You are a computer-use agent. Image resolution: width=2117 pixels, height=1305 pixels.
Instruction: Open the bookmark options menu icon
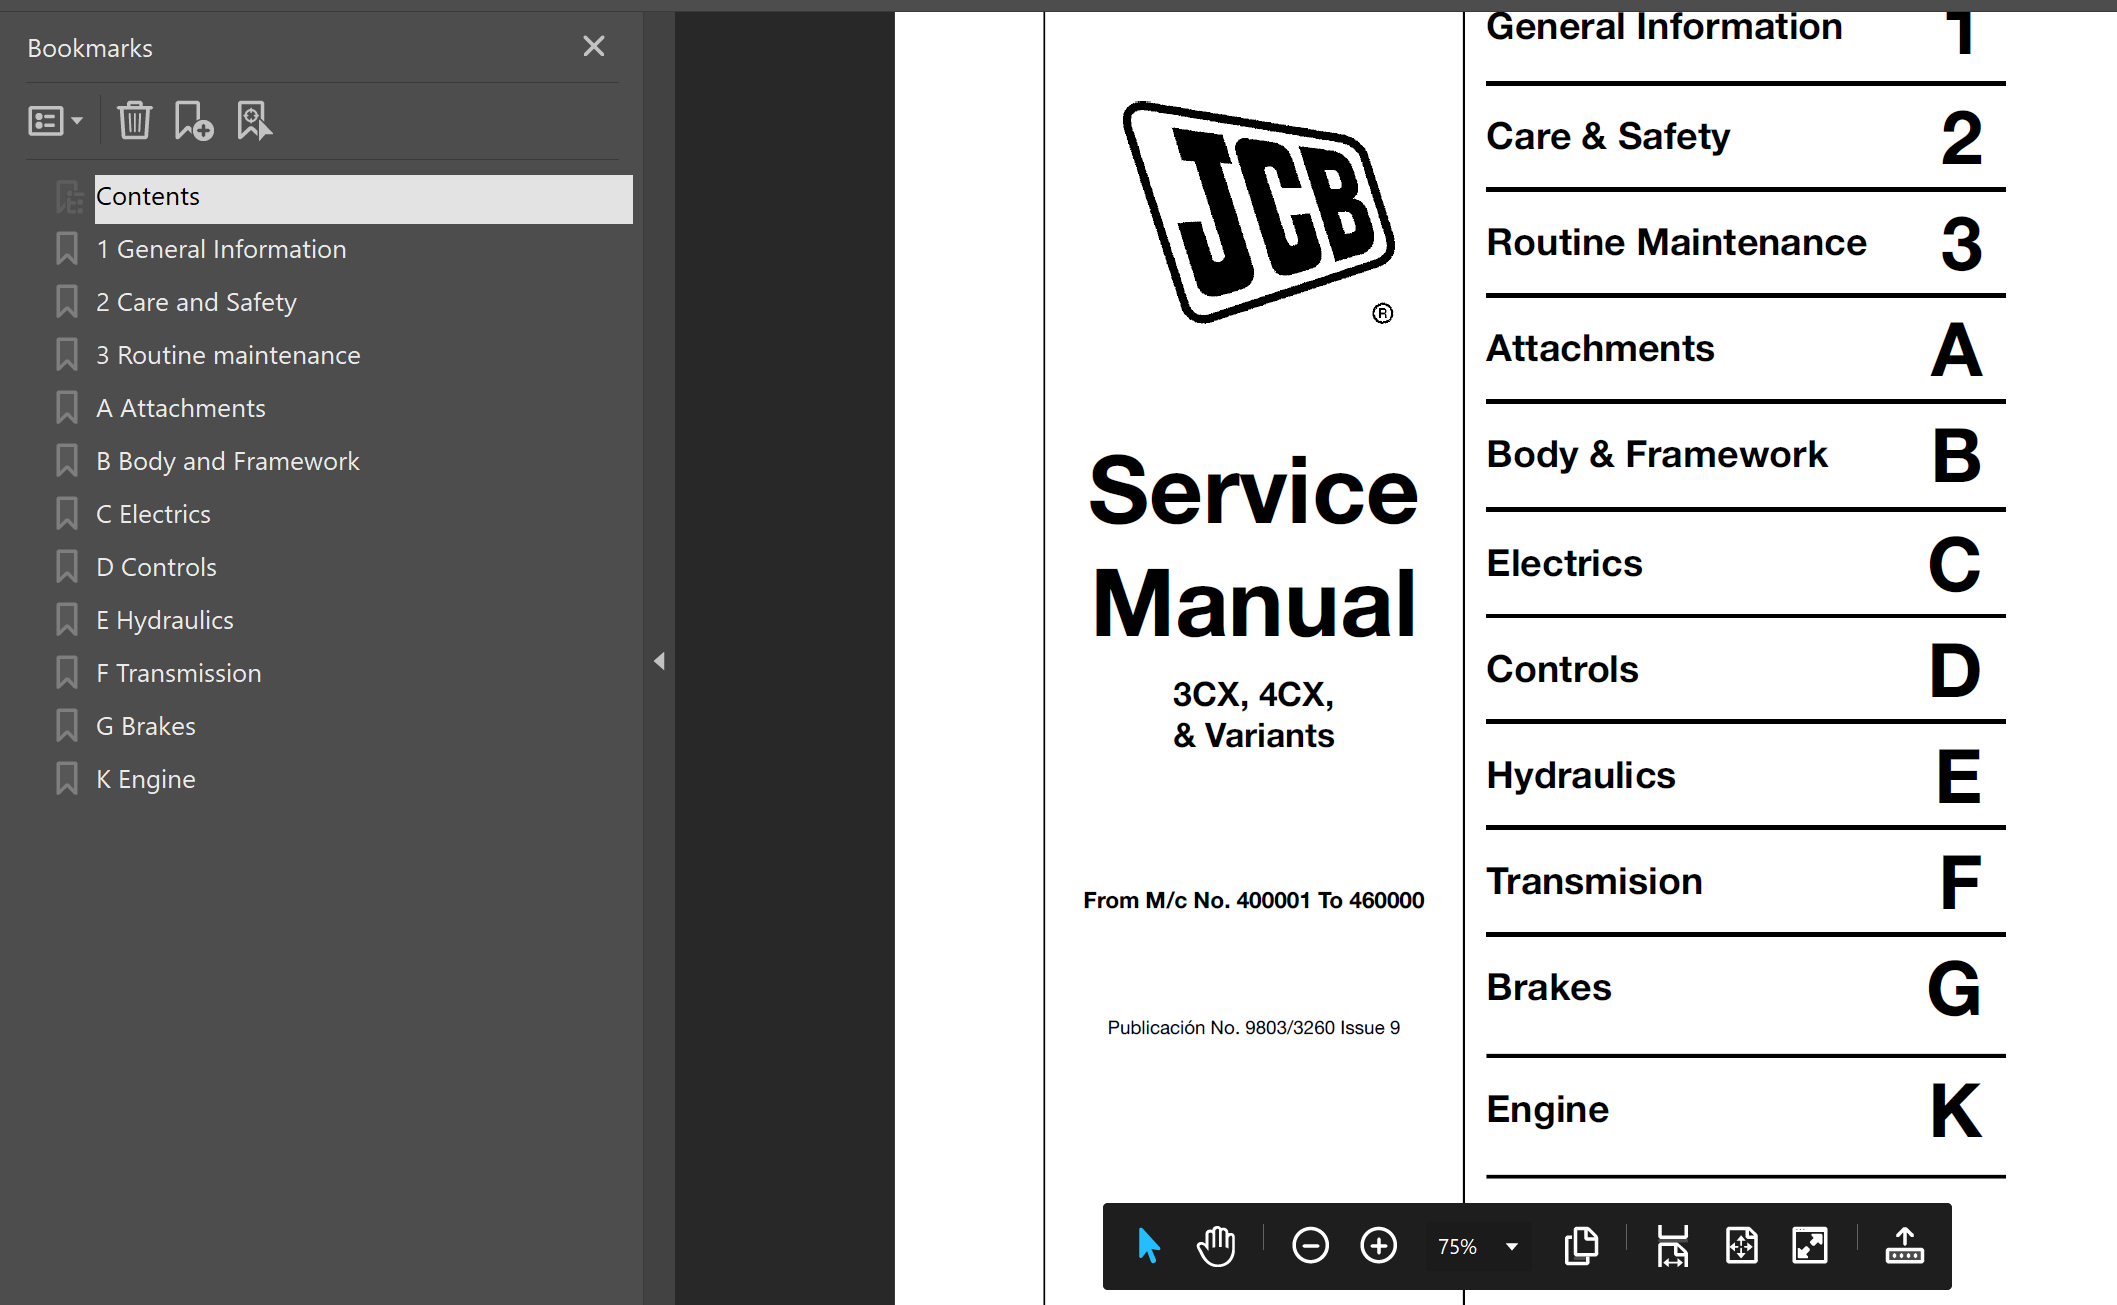[55, 121]
